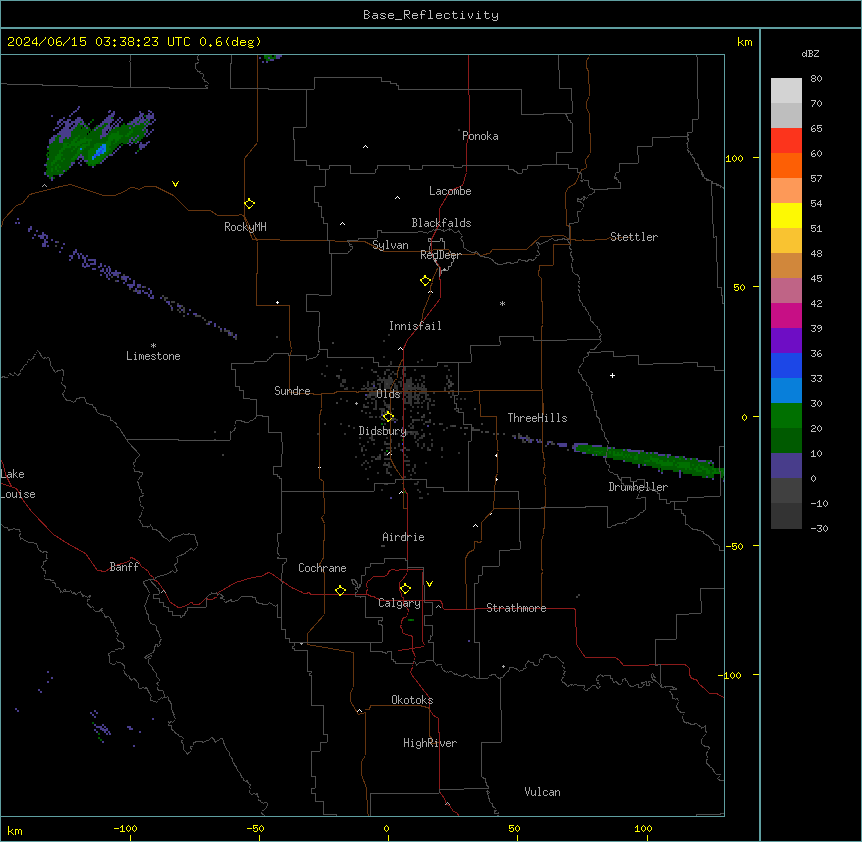Click the Sundre town label

pyautogui.click(x=292, y=391)
